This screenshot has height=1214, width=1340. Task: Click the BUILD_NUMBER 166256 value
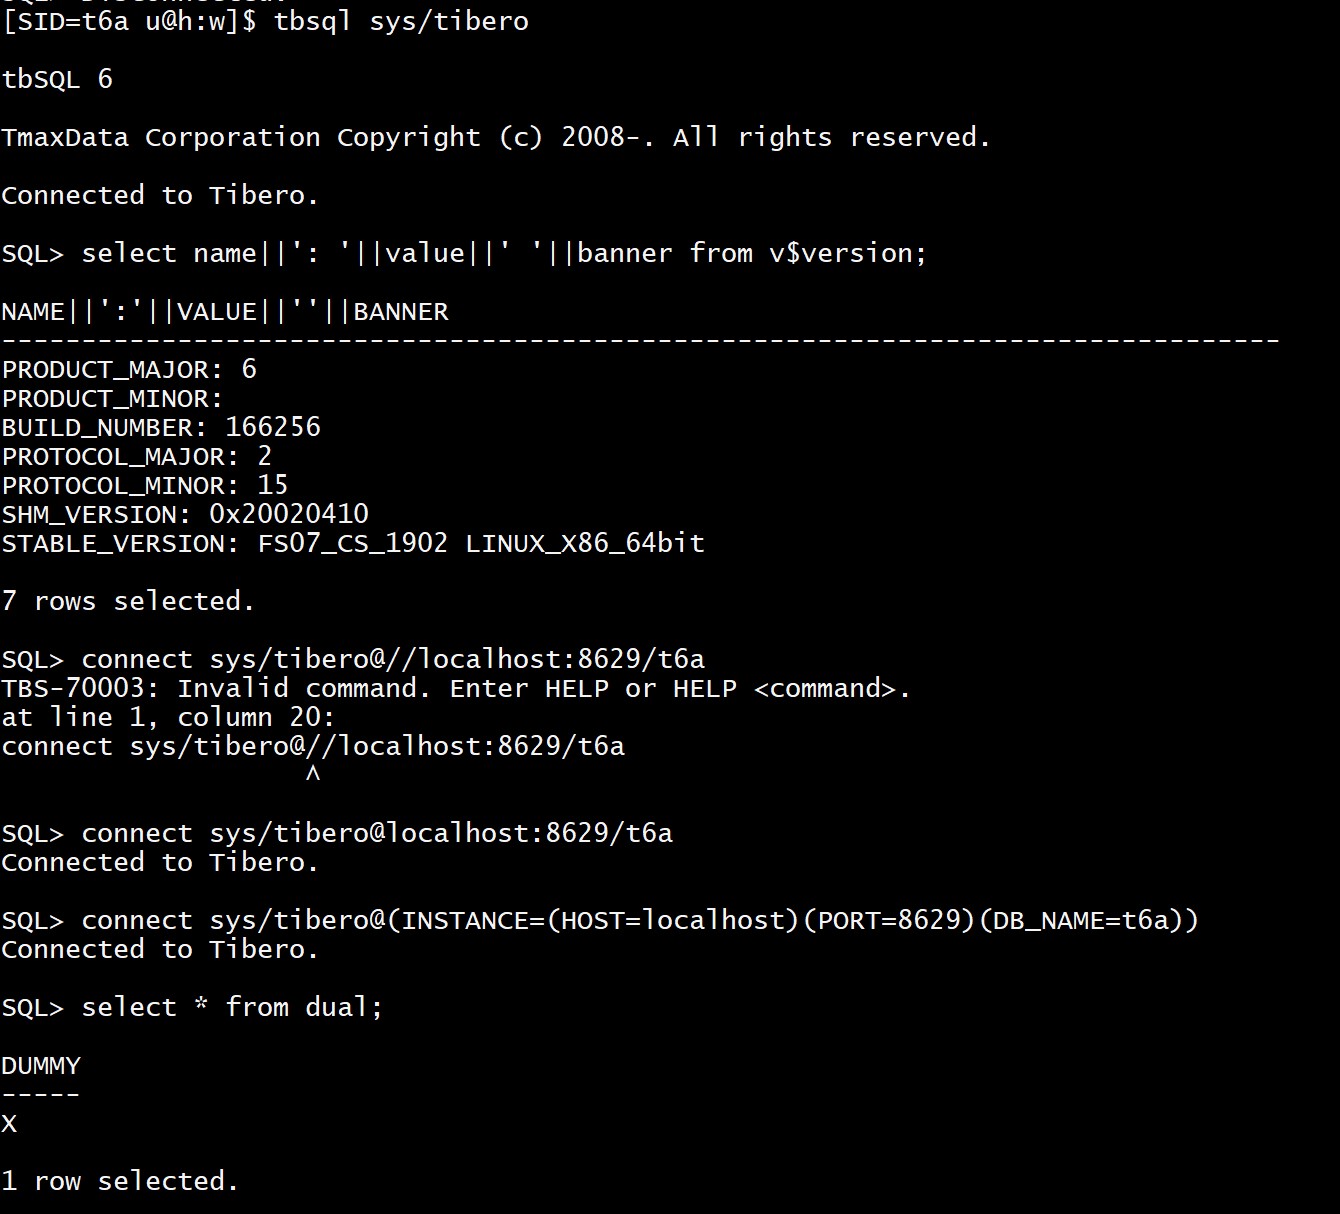pyautogui.click(x=273, y=427)
